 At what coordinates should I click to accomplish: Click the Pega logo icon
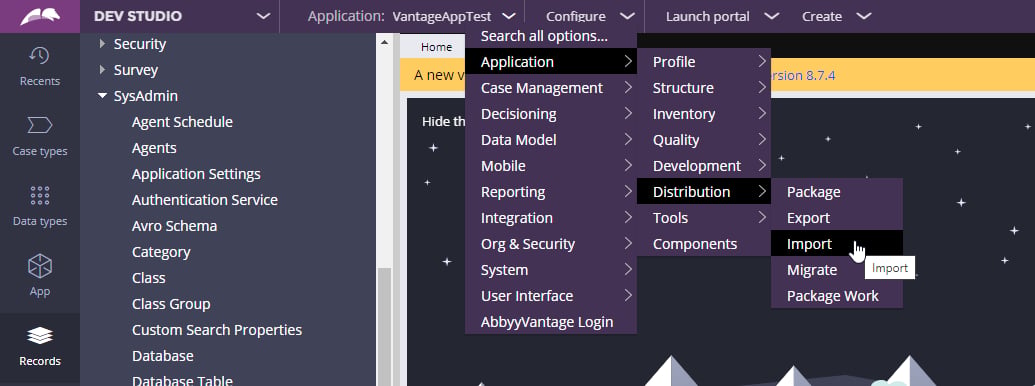(x=40, y=16)
